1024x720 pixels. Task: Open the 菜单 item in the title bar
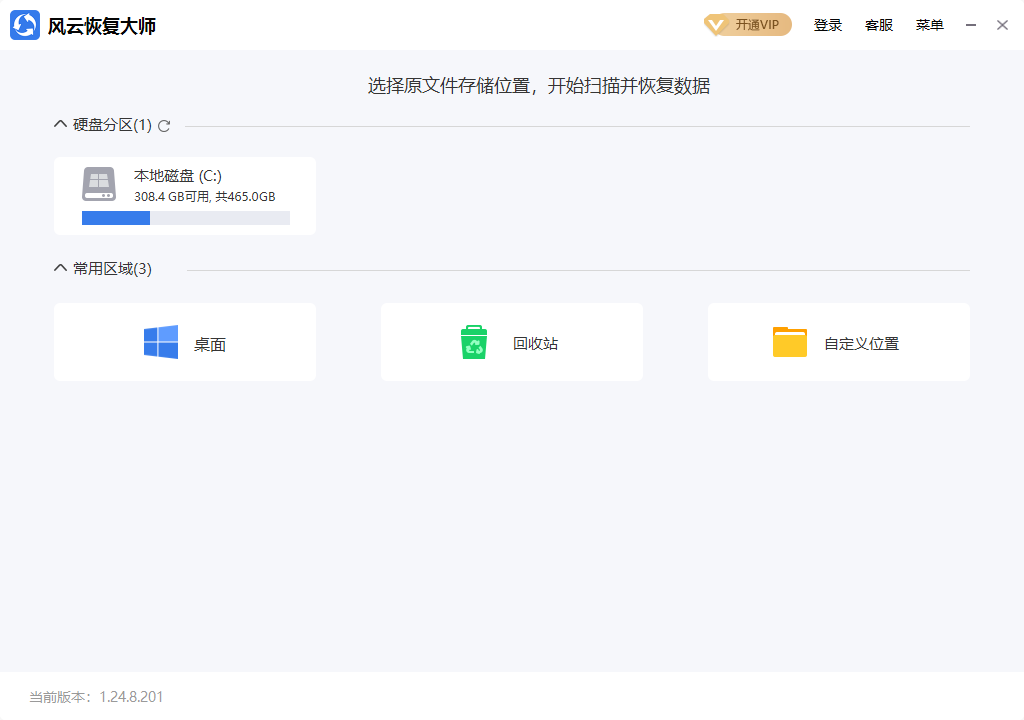[929, 24]
